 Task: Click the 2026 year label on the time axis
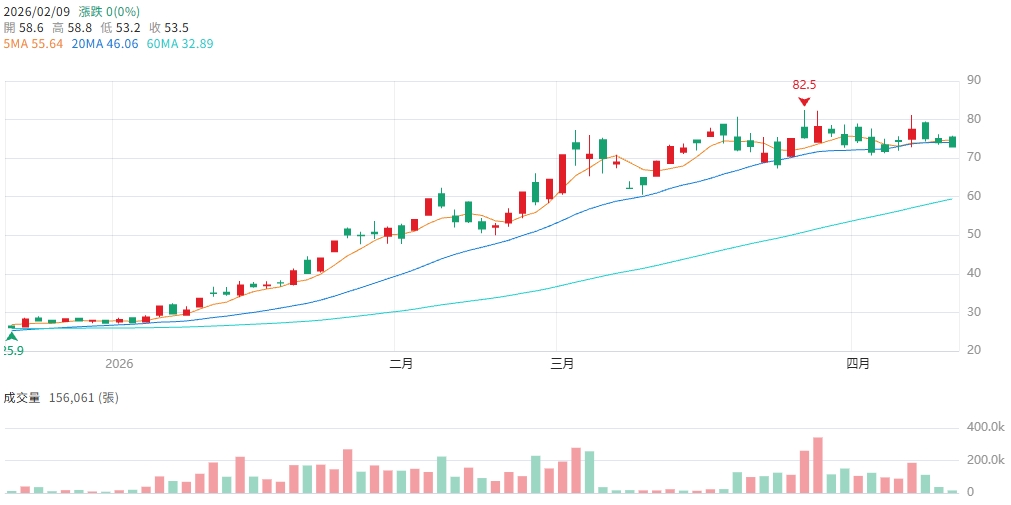click(119, 363)
